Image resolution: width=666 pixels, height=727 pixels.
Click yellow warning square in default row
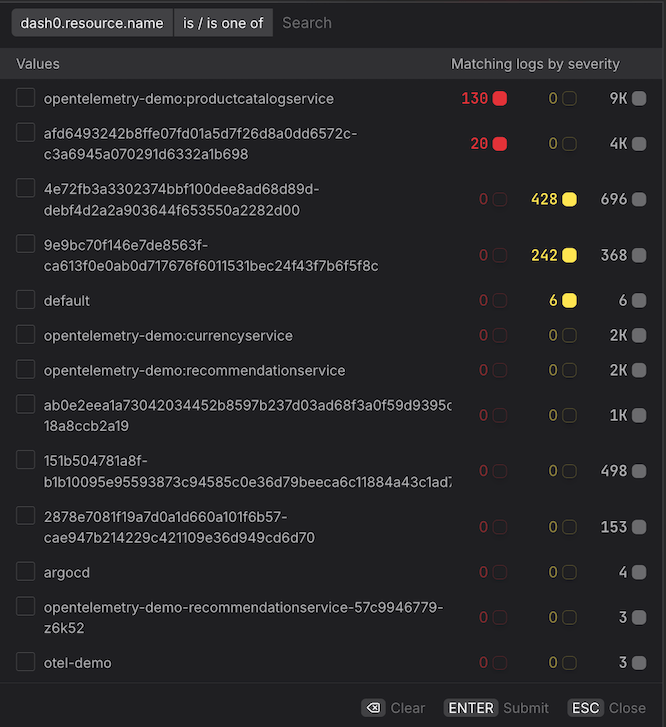coord(569,300)
